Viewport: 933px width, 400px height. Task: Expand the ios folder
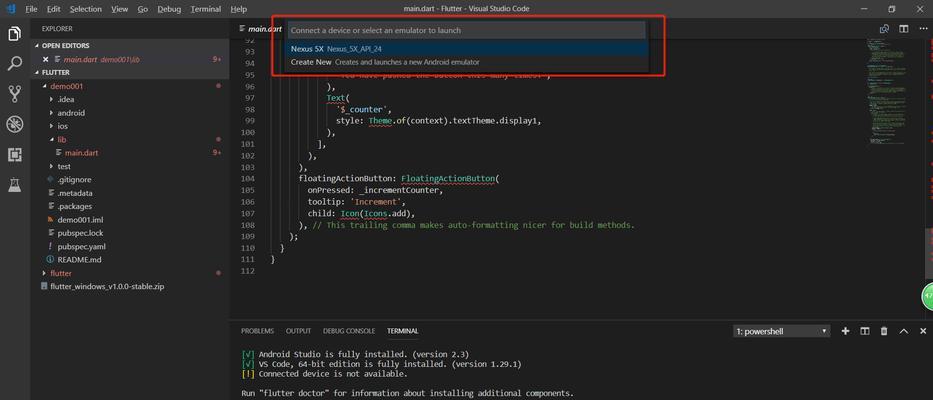coord(62,126)
